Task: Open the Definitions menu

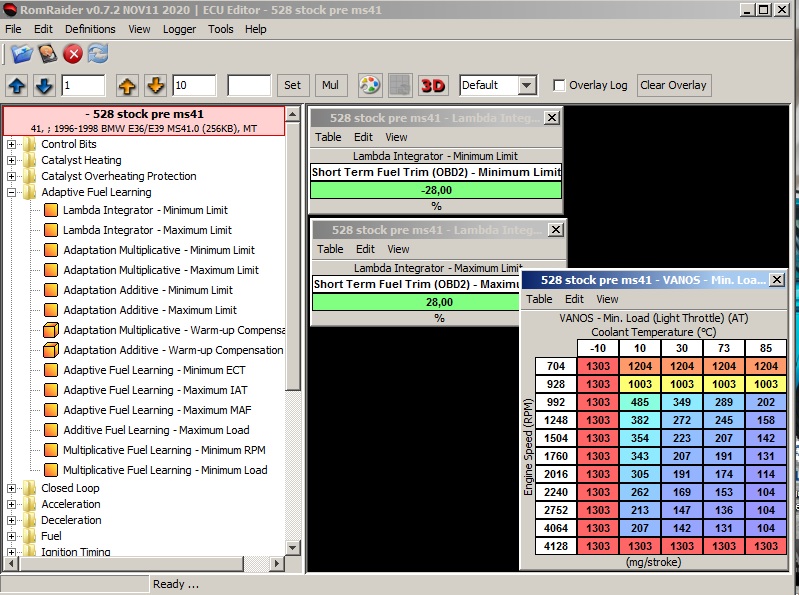Action: (x=90, y=29)
